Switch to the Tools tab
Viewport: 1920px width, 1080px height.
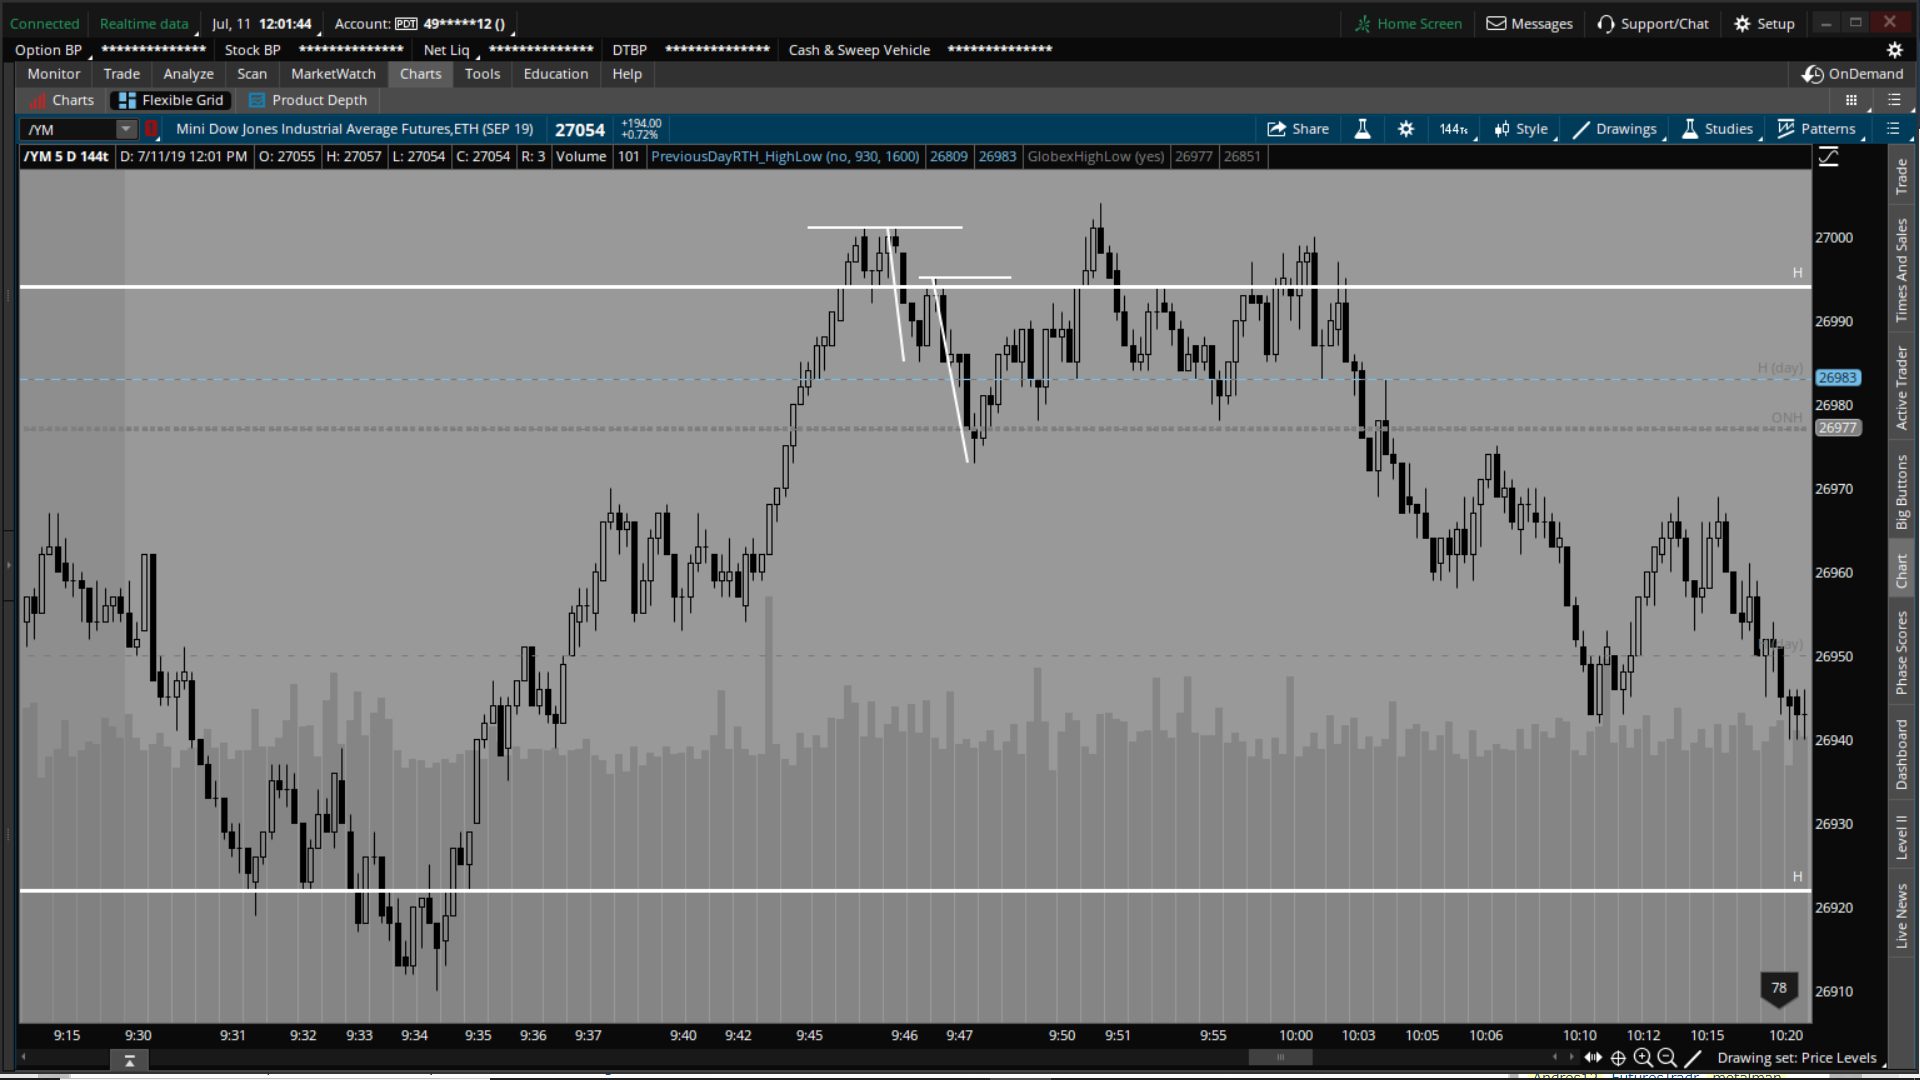click(x=482, y=74)
